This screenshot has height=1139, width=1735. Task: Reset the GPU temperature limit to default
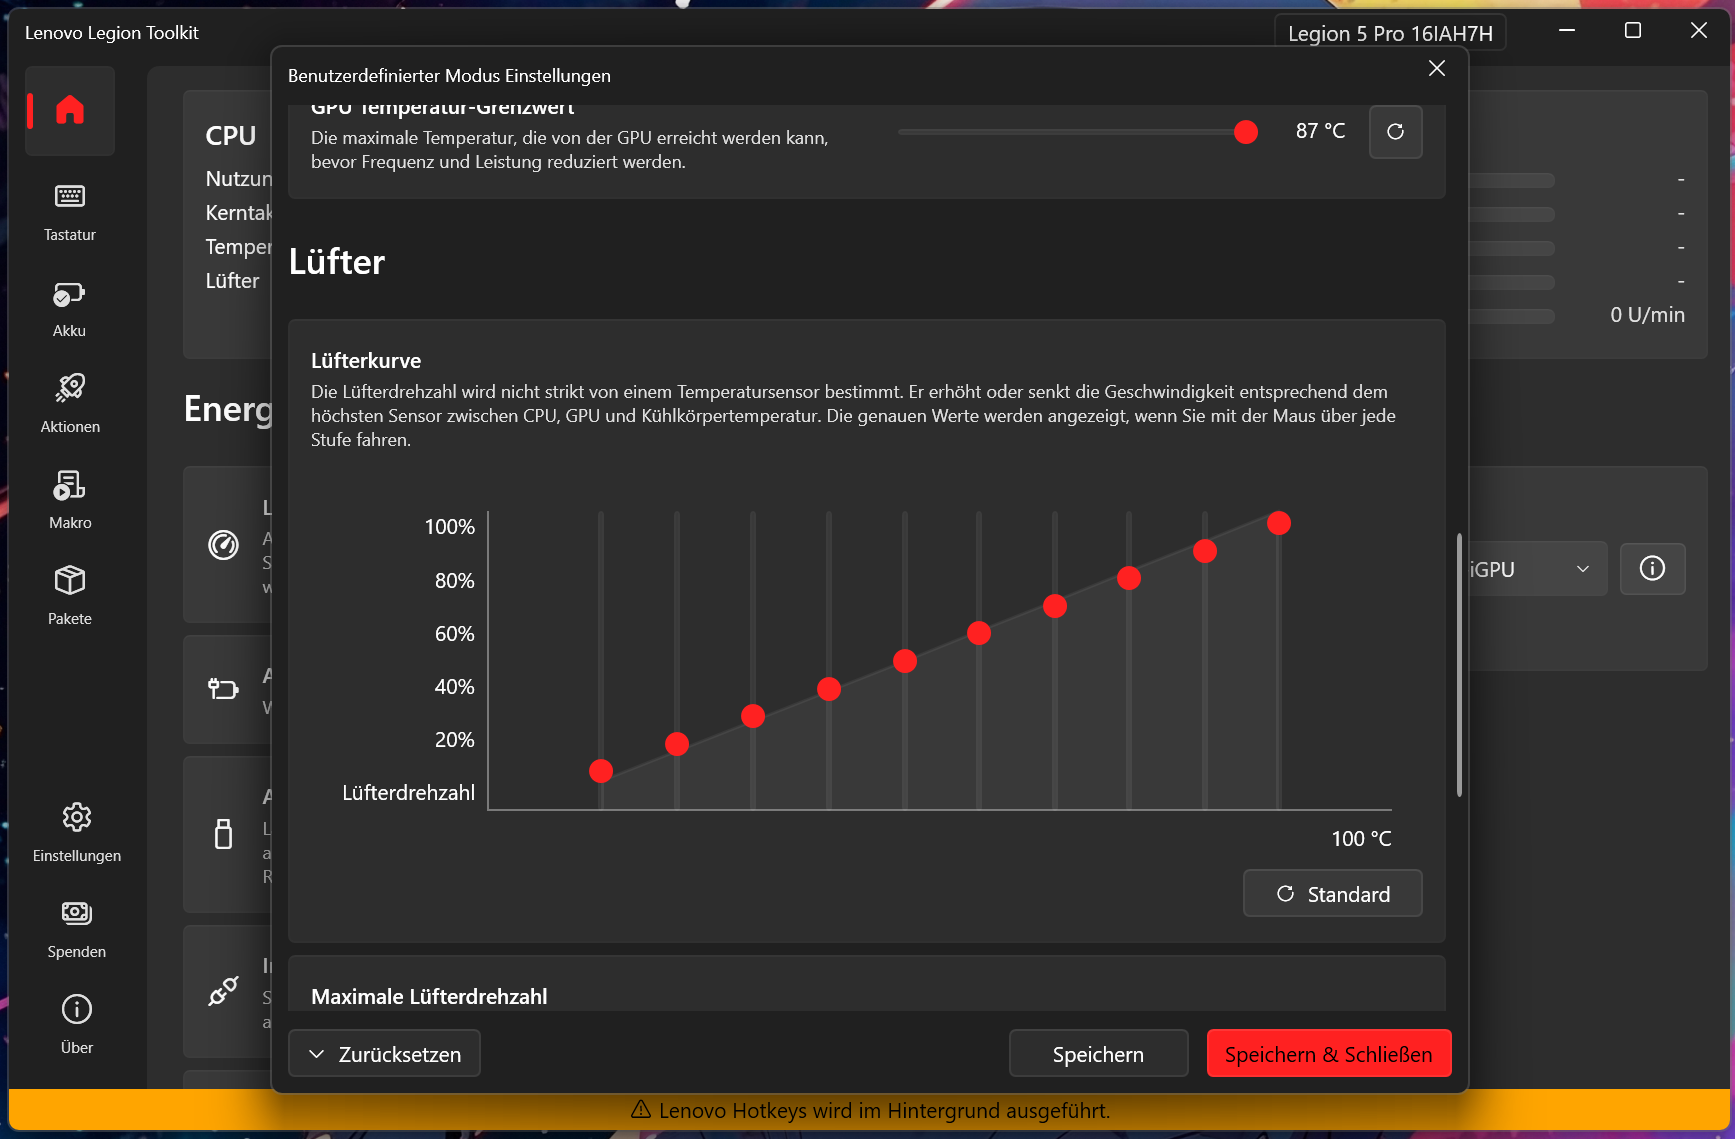point(1395,132)
